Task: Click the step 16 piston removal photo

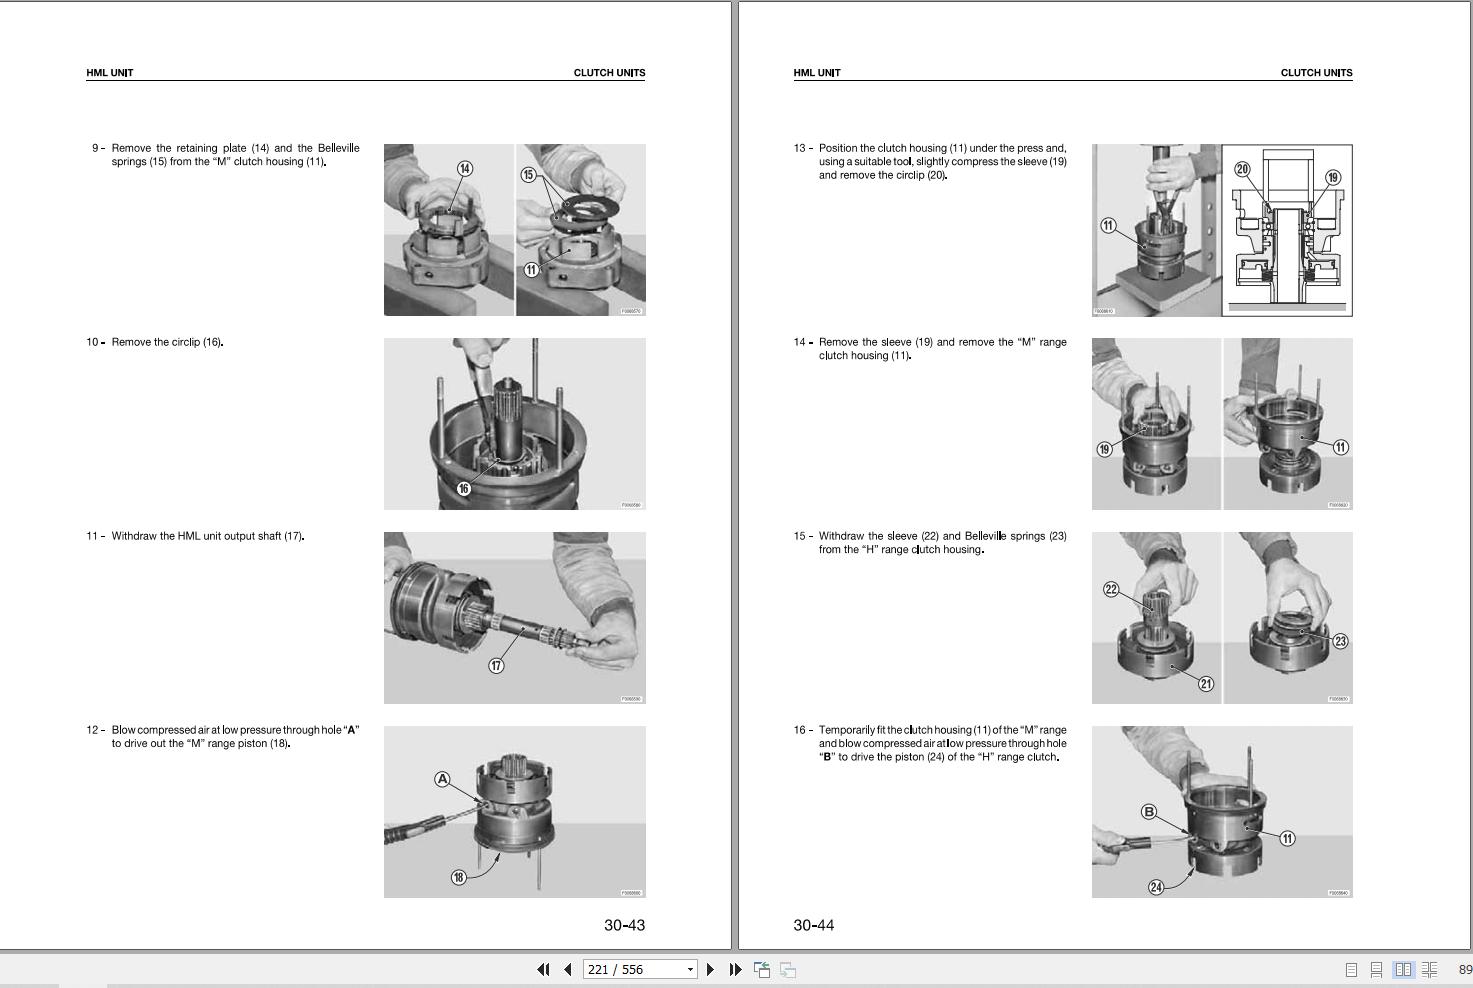Action: tap(1222, 812)
